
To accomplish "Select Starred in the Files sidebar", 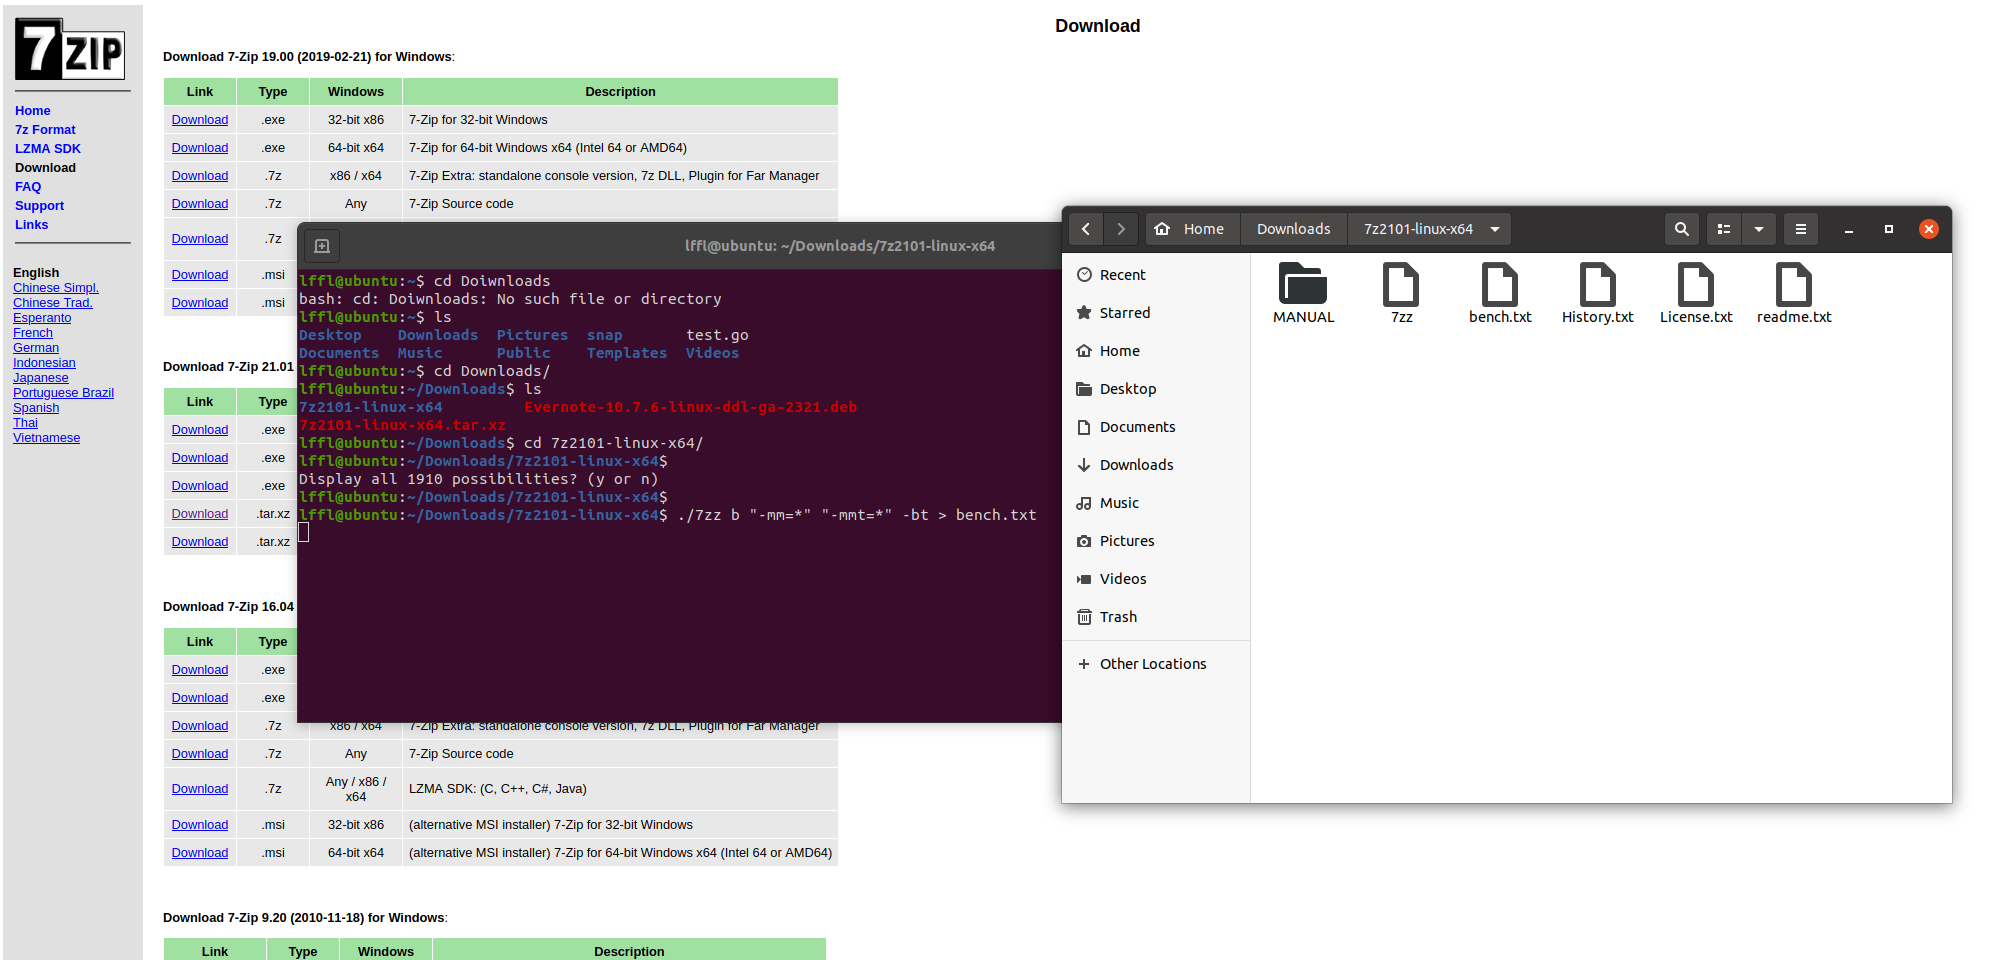I will tap(1125, 312).
